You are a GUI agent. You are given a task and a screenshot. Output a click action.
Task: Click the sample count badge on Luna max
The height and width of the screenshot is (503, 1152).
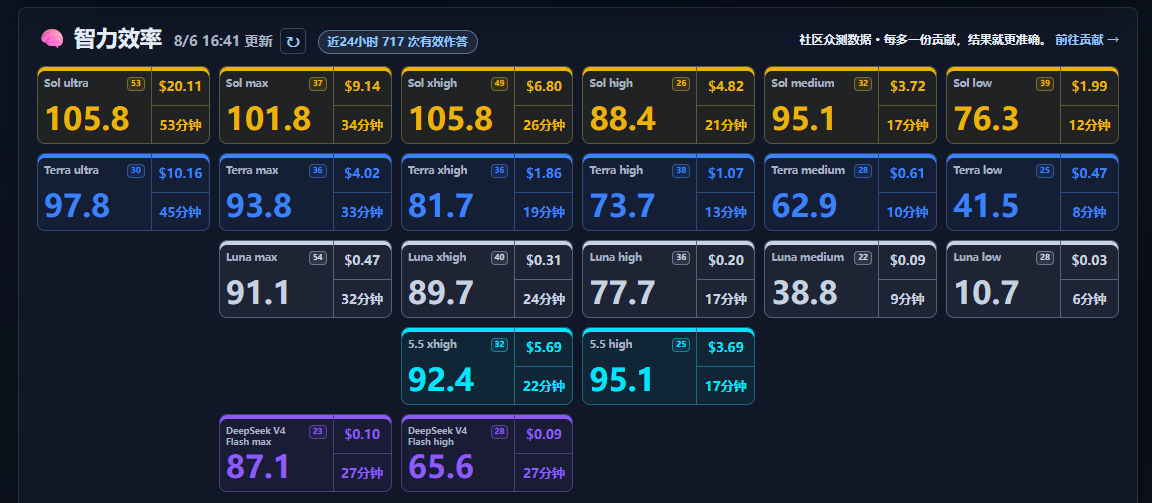click(317, 258)
